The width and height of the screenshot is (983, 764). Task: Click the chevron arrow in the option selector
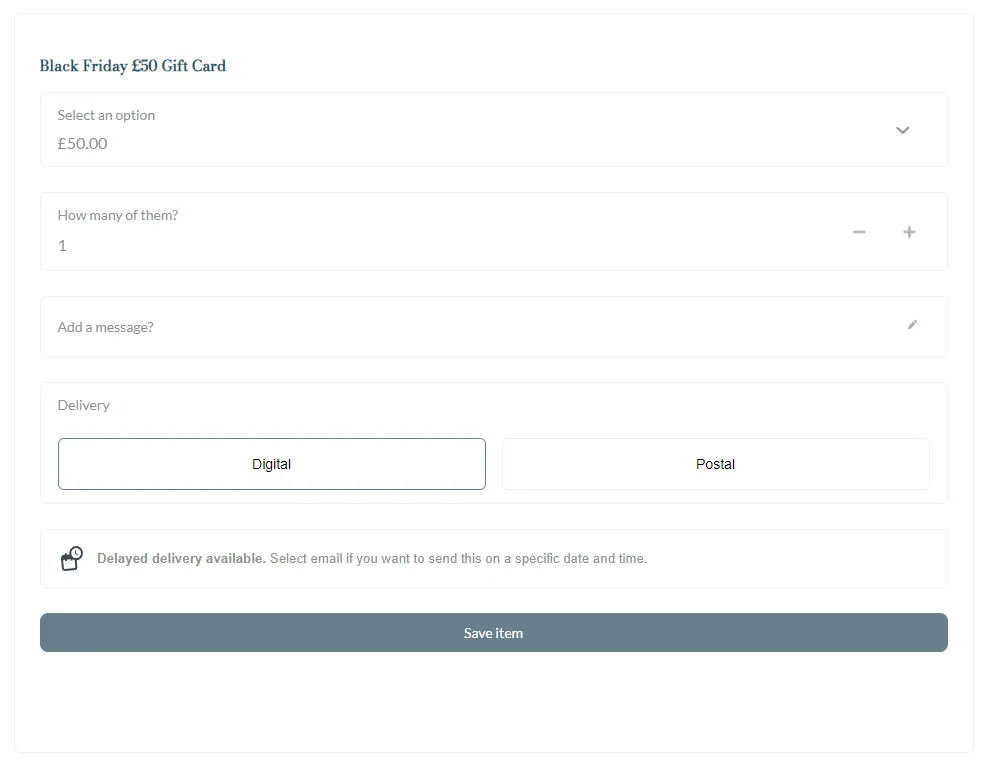coord(902,130)
